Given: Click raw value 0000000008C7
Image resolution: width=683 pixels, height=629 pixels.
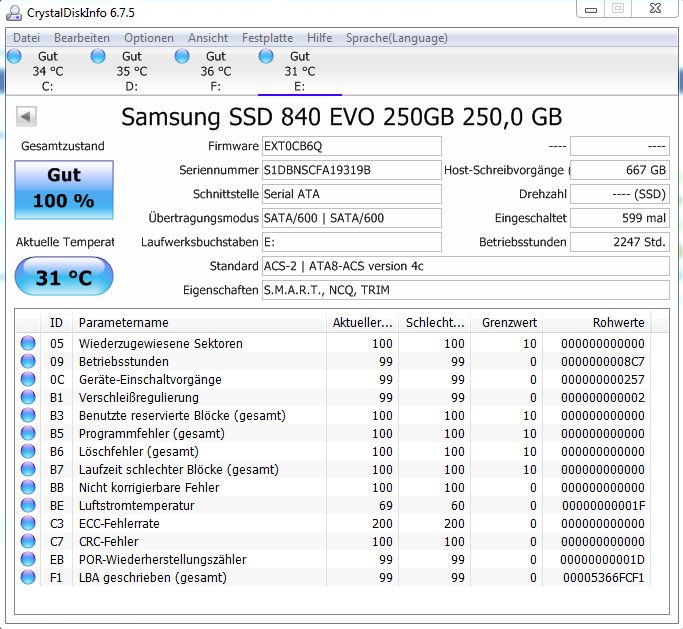Looking at the screenshot, I should point(603,362).
